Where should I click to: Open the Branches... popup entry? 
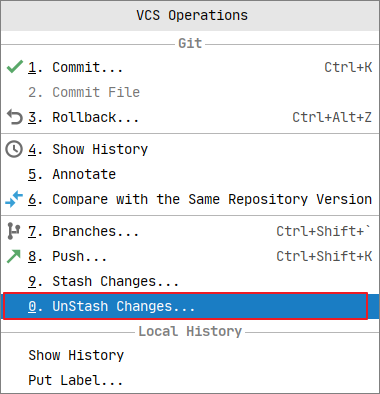(190, 231)
